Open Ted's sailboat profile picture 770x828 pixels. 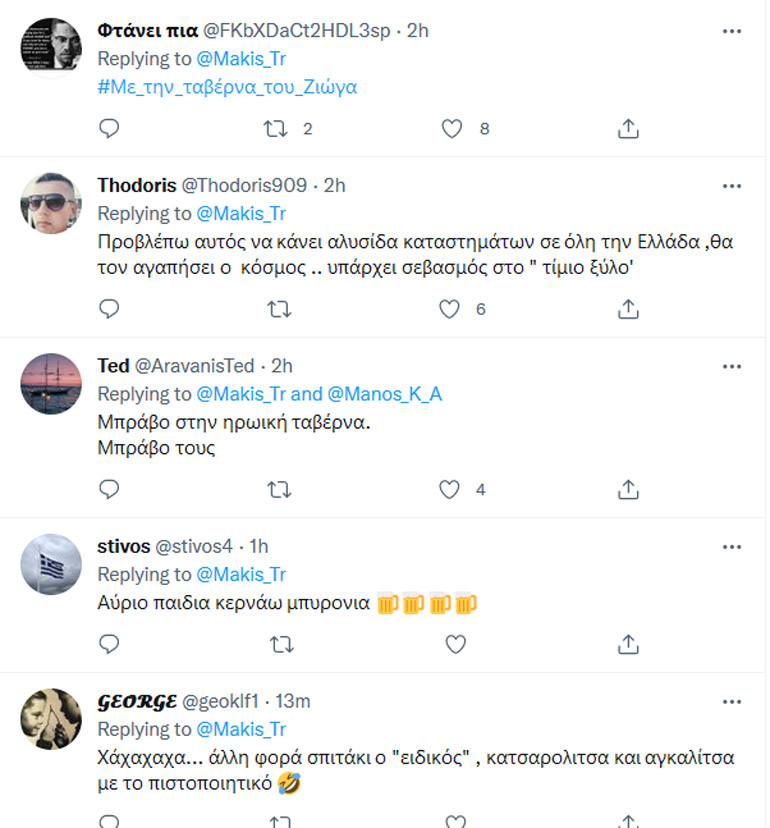tap(51, 384)
